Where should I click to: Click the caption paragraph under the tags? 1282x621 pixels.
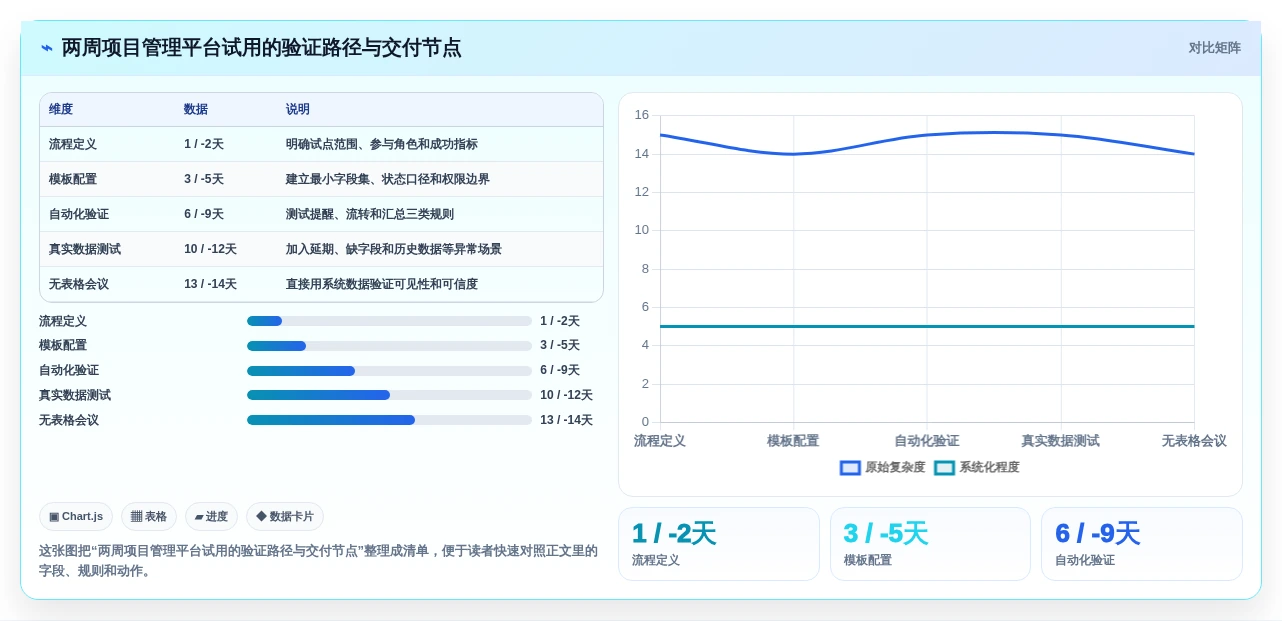318,561
